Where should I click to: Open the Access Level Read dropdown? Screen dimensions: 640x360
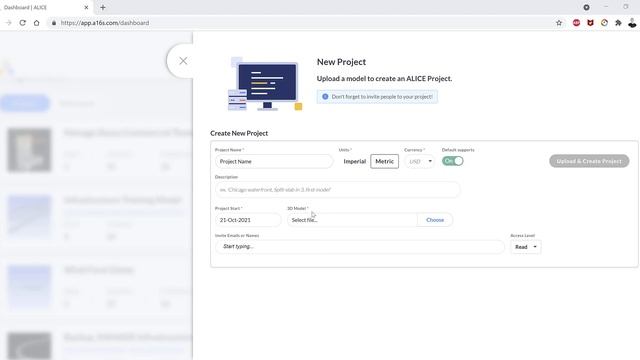(525, 247)
